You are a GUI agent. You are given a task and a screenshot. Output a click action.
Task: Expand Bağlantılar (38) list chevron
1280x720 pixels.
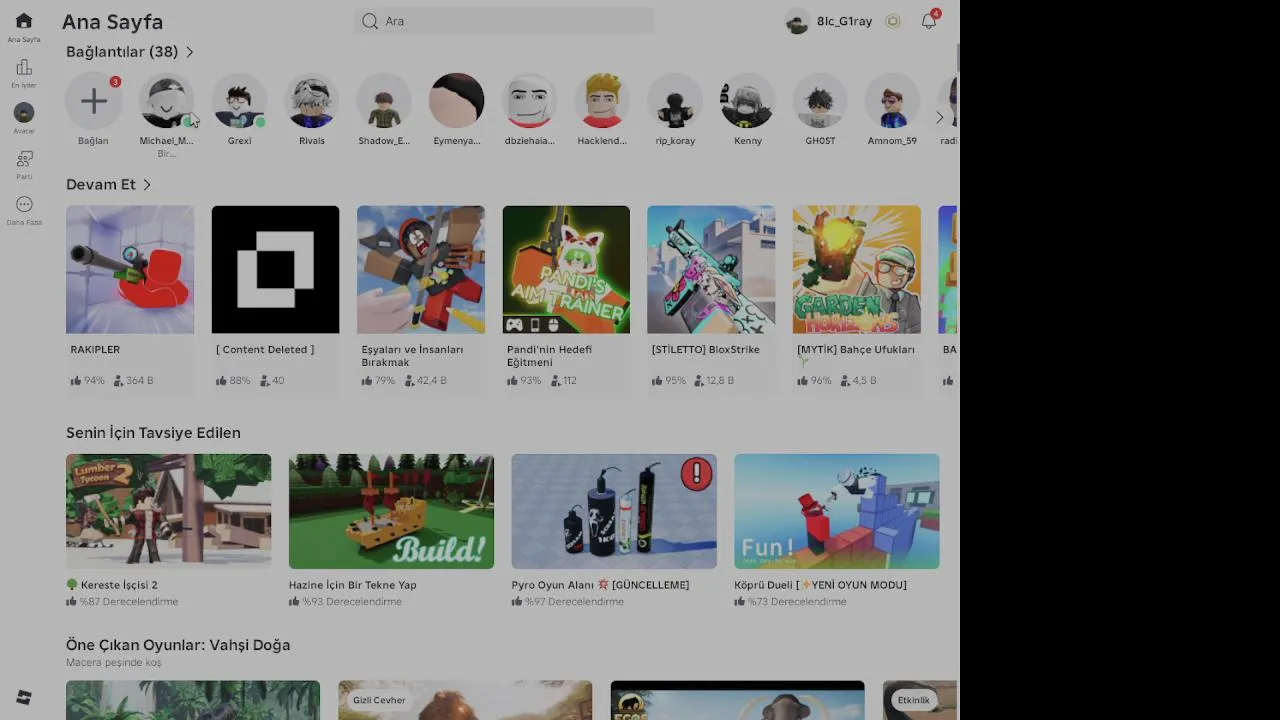tap(190, 51)
